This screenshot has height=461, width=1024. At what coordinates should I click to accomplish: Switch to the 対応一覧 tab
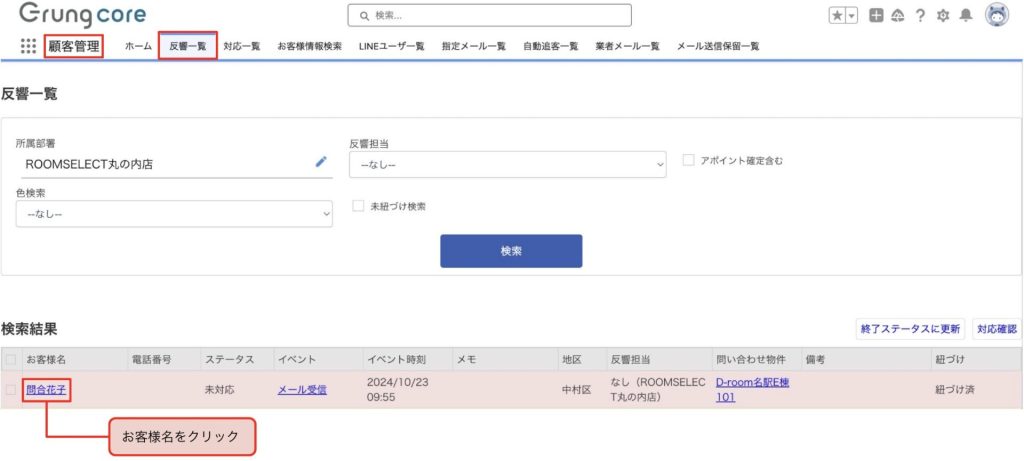242,46
